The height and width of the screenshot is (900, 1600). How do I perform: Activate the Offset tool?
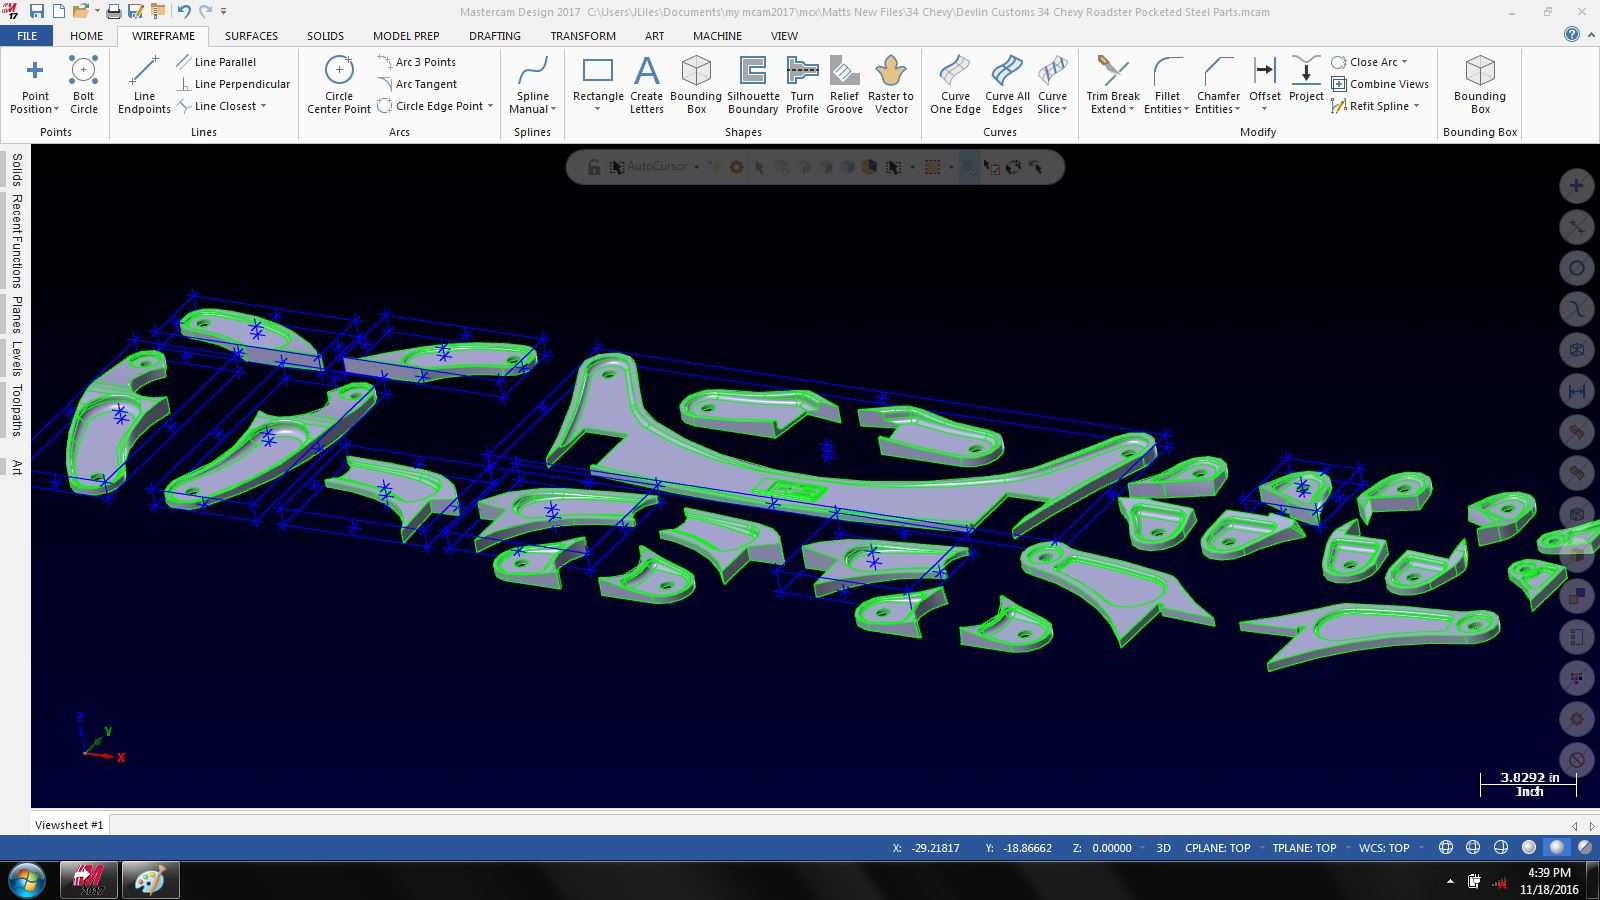[1265, 85]
